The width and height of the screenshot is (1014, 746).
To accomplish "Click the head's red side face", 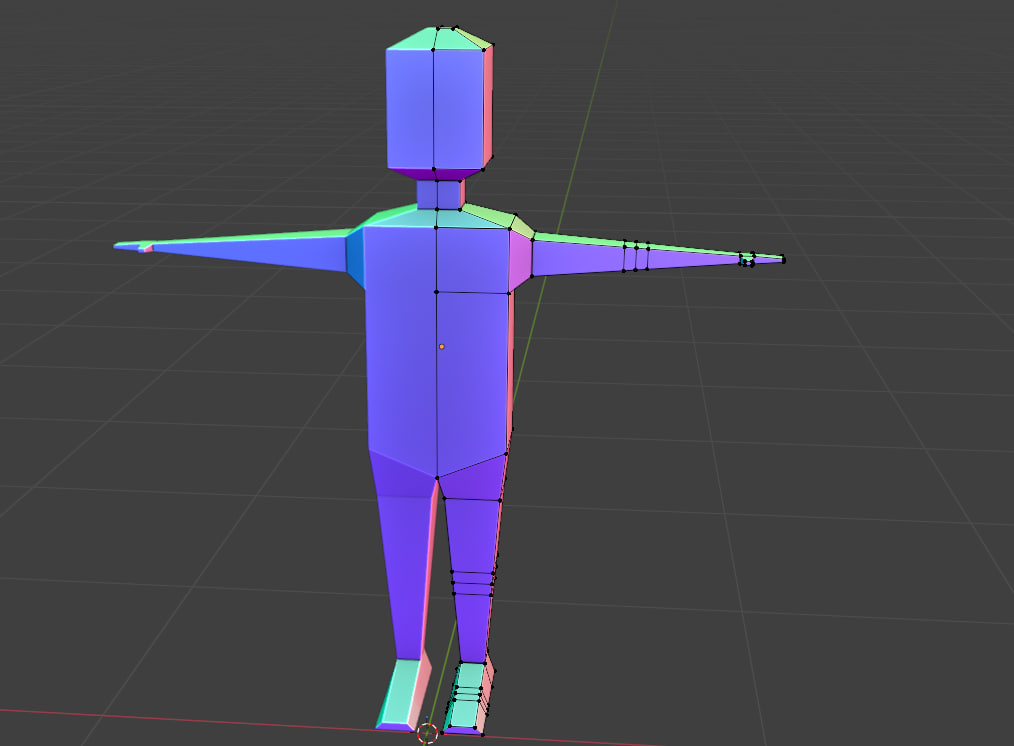I will pyautogui.click(x=489, y=107).
